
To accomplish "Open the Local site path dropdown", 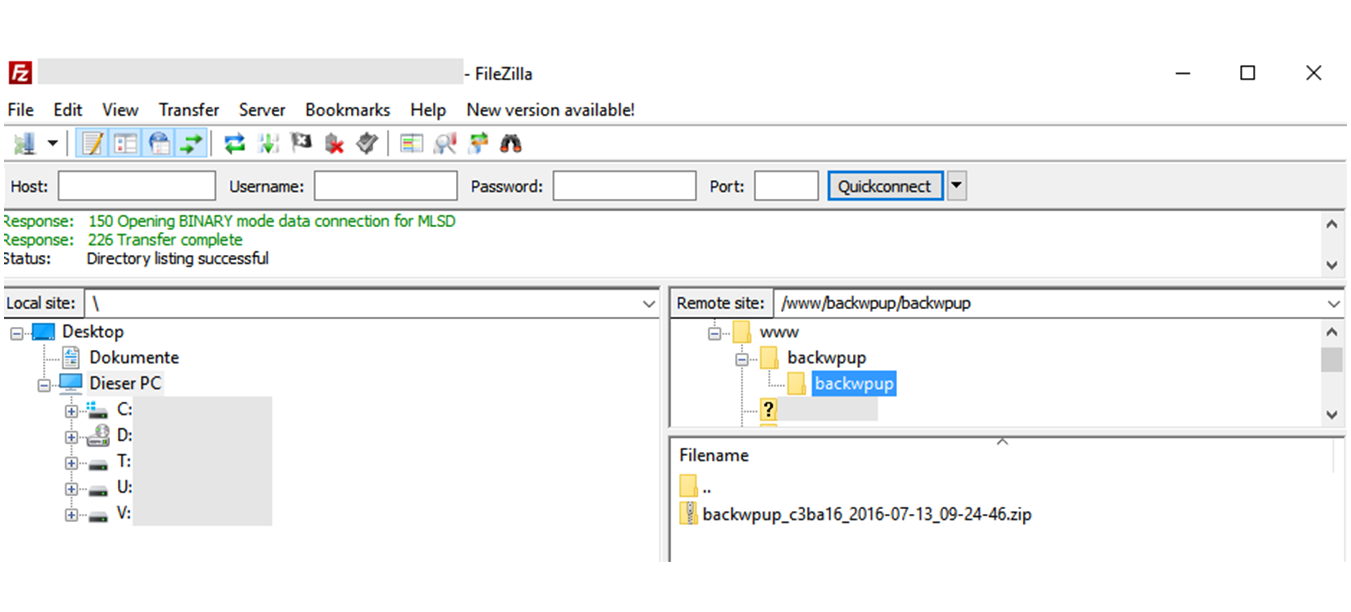I will tap(649, 303).
